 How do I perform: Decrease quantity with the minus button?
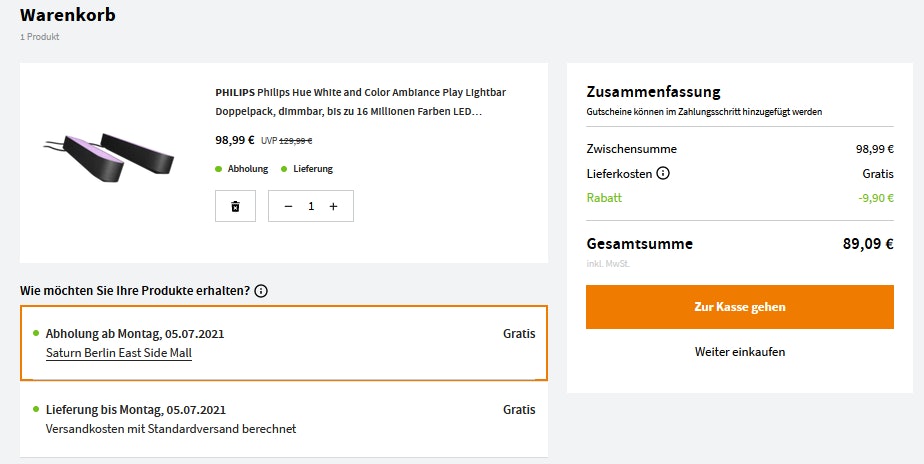click(x=288, y=206)
